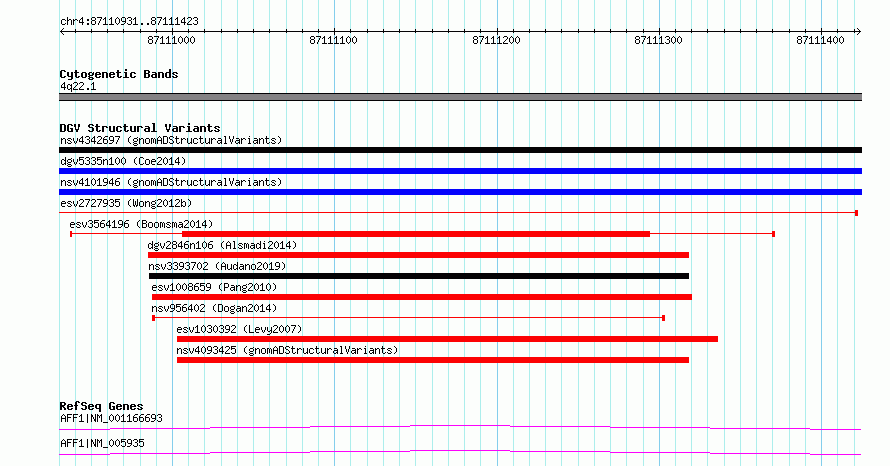This screenshot has height=466, width=890.
Task: Click the 87111000 ruler coordinate
Action: click(171, 40)
